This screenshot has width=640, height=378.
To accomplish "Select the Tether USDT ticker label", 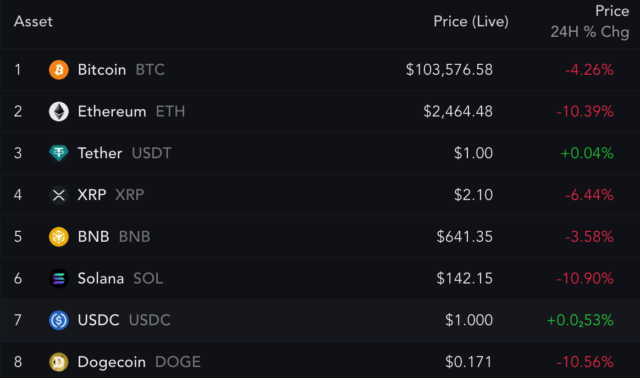I will pos(151,153).
